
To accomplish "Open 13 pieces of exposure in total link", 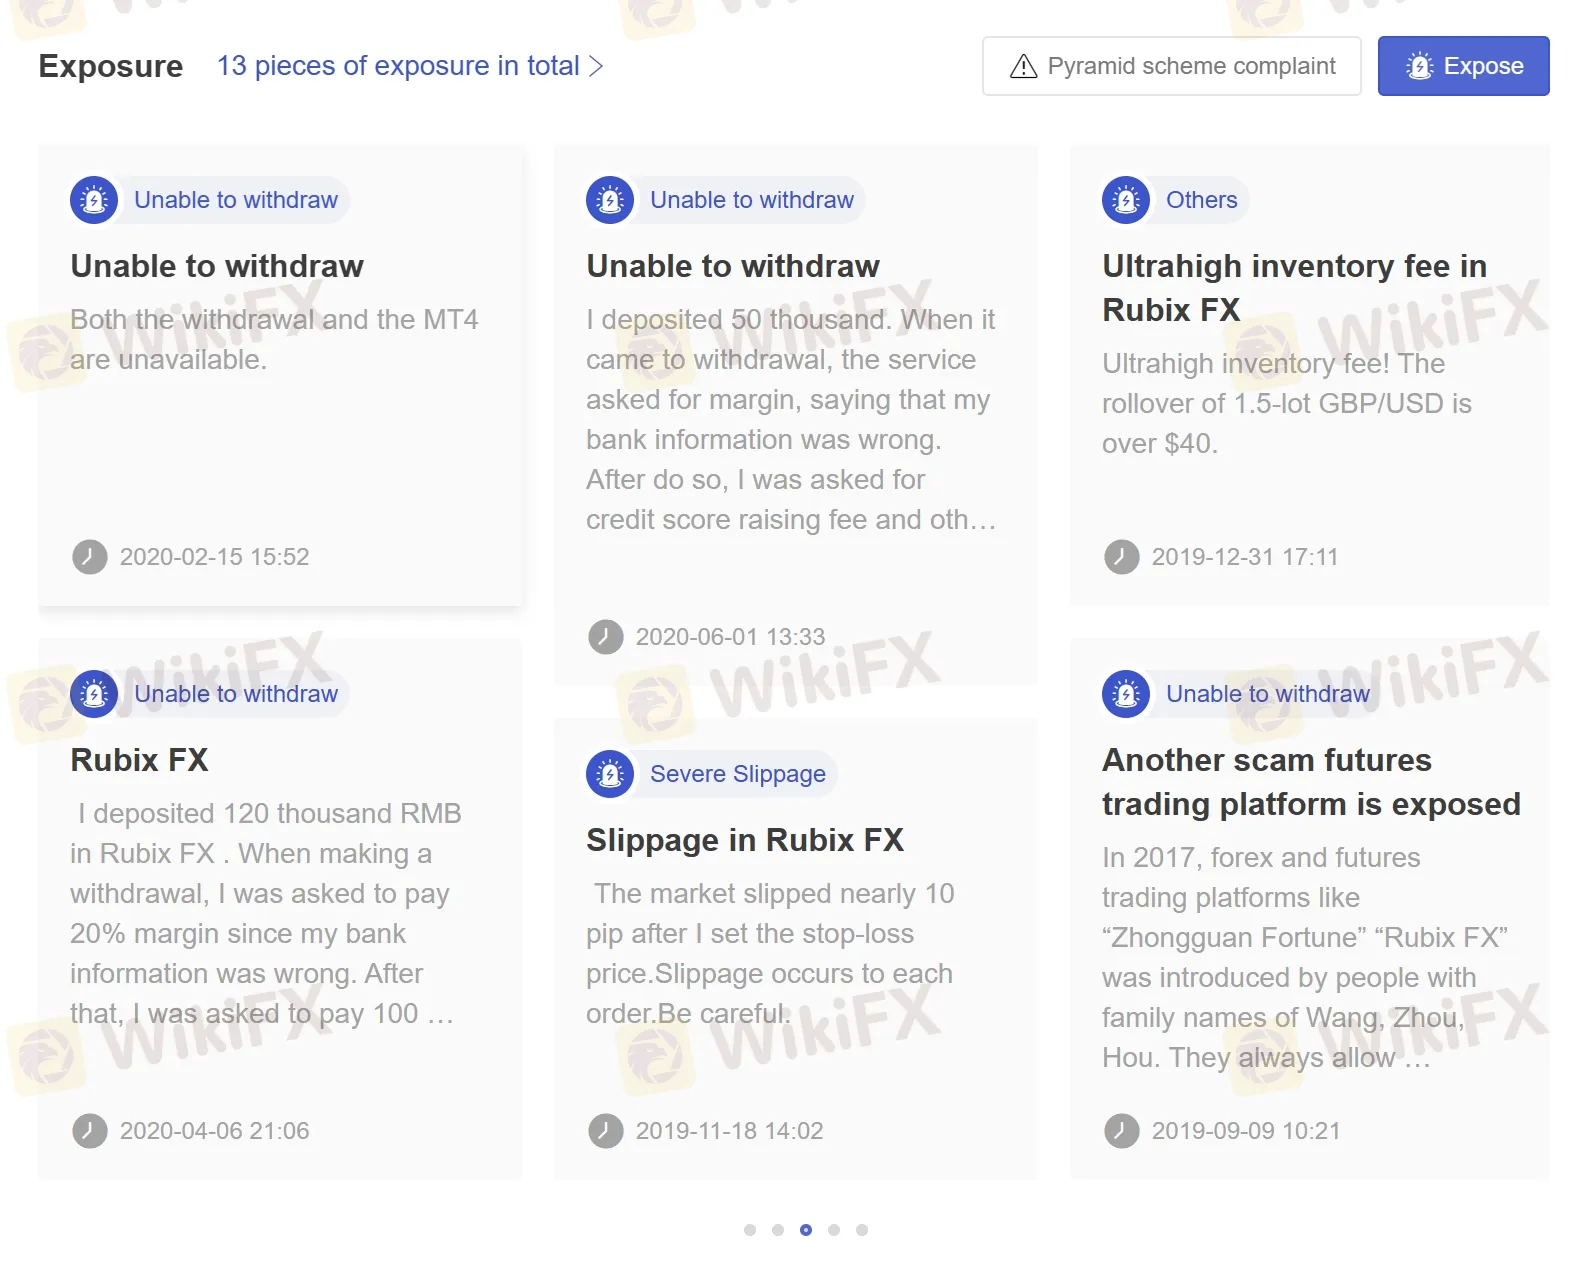I will tap(410, 66).
